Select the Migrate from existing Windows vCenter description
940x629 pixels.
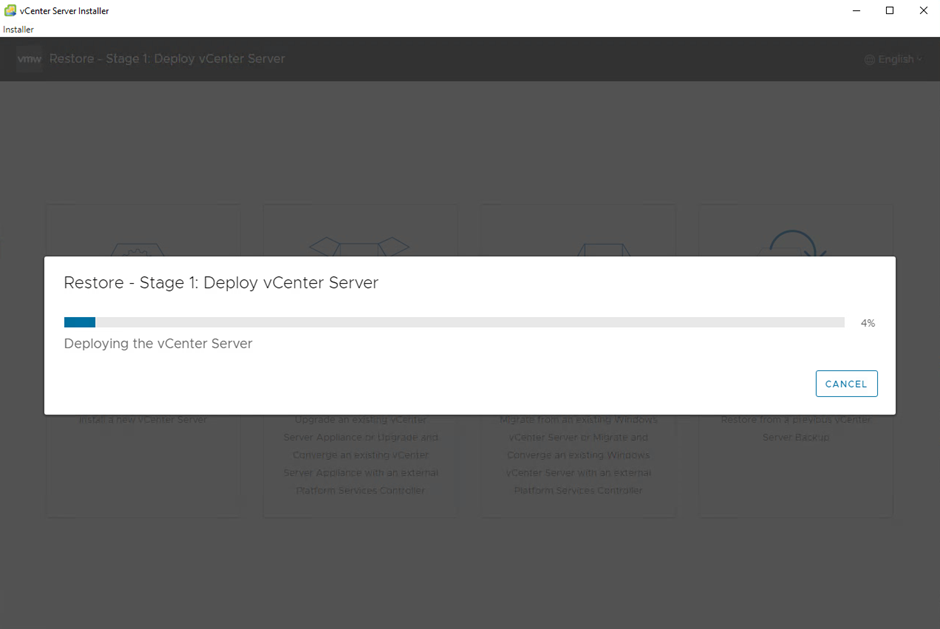pos(578,455)
